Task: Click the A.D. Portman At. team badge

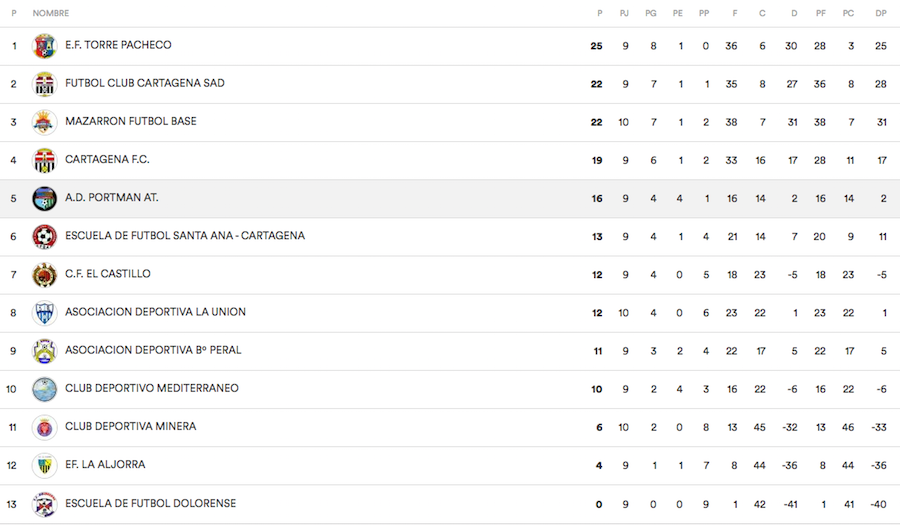Action: tap(44, 198)
